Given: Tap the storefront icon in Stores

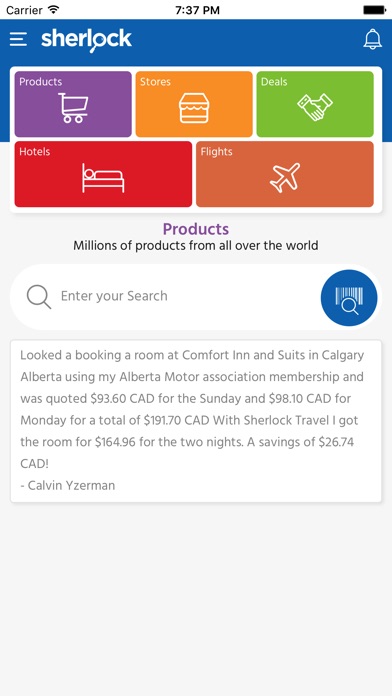Looking at the screenshot, I should click(x=194, y=108).
